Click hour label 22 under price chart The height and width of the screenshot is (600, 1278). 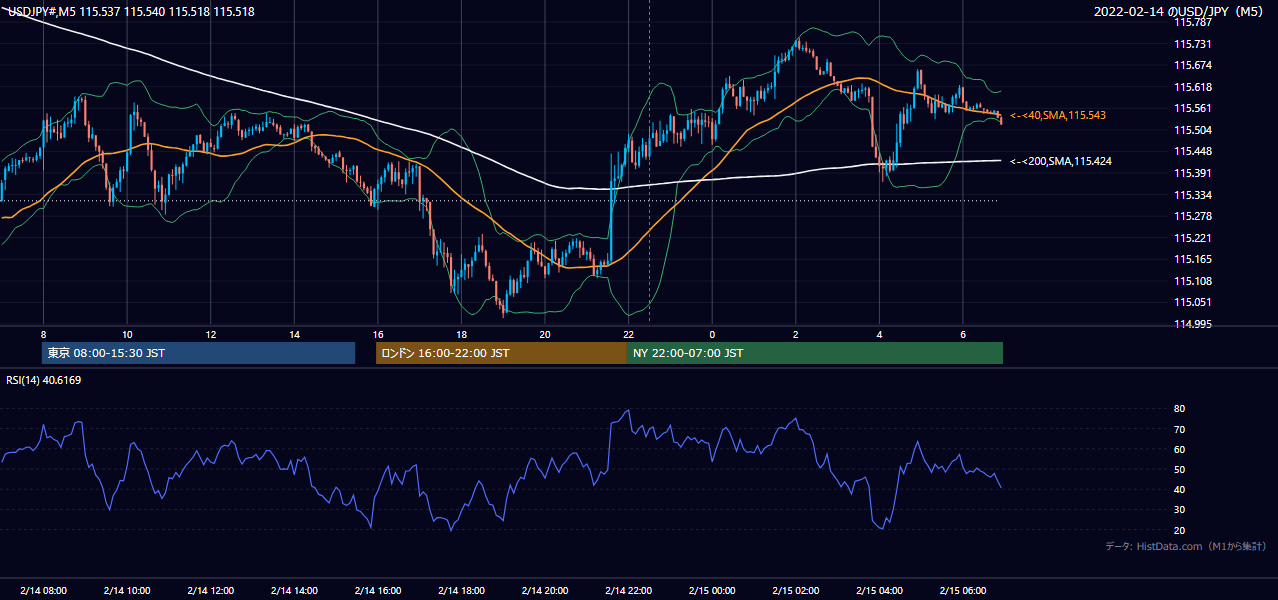point(629,334)
